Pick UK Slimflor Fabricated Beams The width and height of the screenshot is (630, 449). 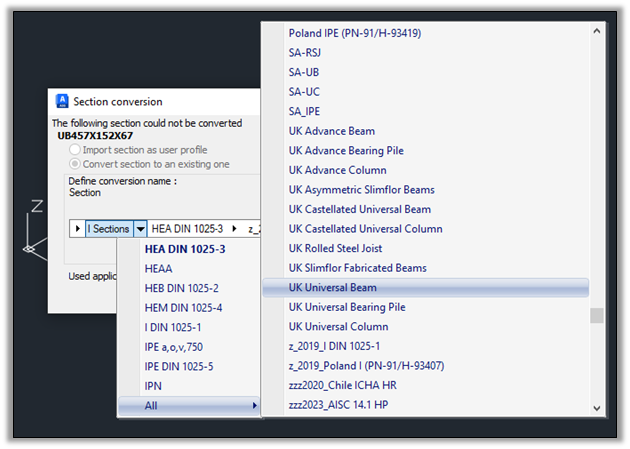pos(425,268)
